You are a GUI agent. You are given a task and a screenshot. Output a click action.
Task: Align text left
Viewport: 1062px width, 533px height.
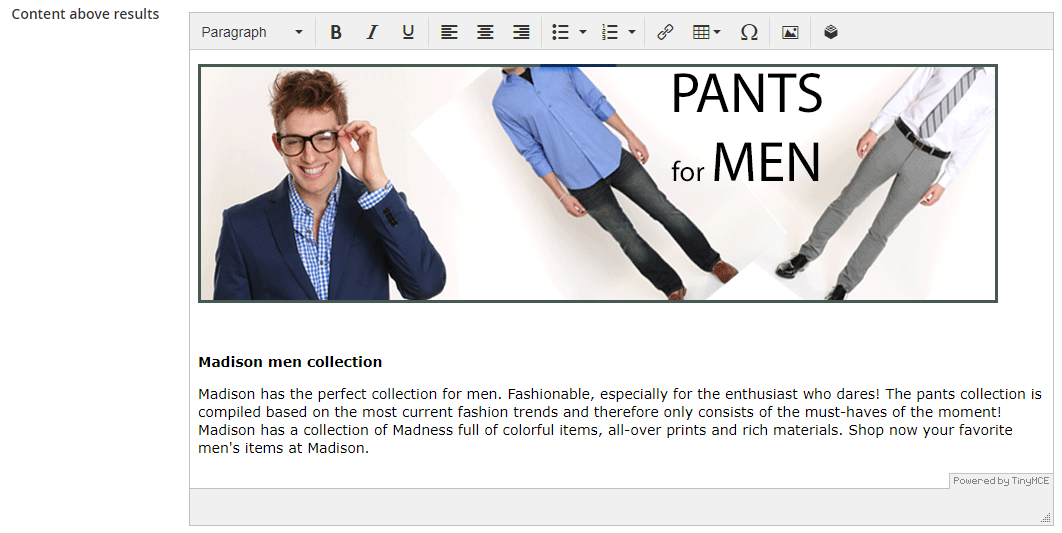pos(449,32)
